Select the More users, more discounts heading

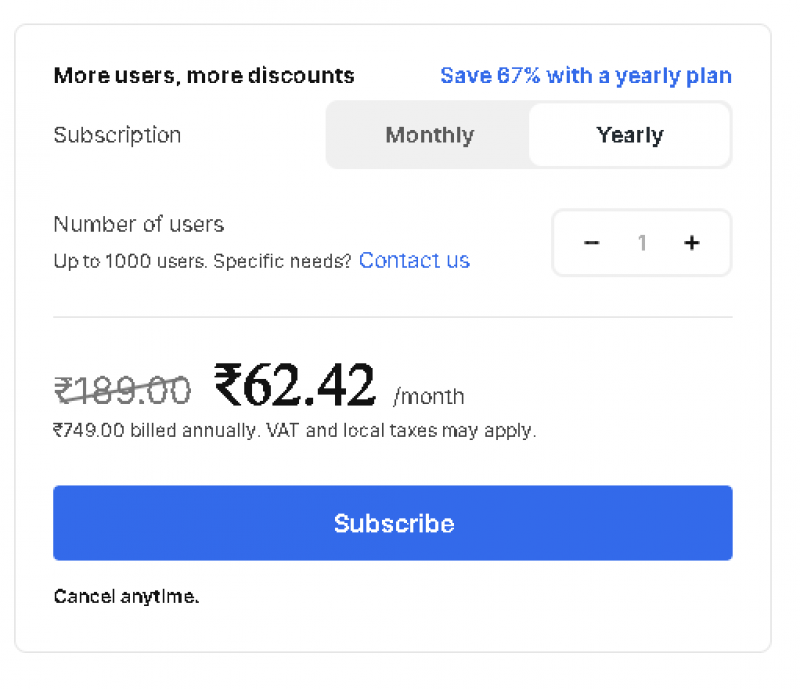point(204,75)
